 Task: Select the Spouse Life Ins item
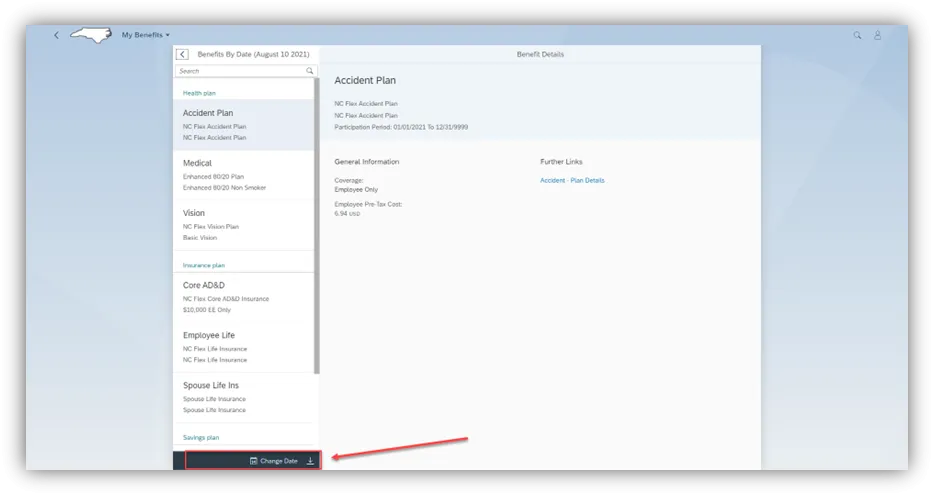(x=244, y=397)
